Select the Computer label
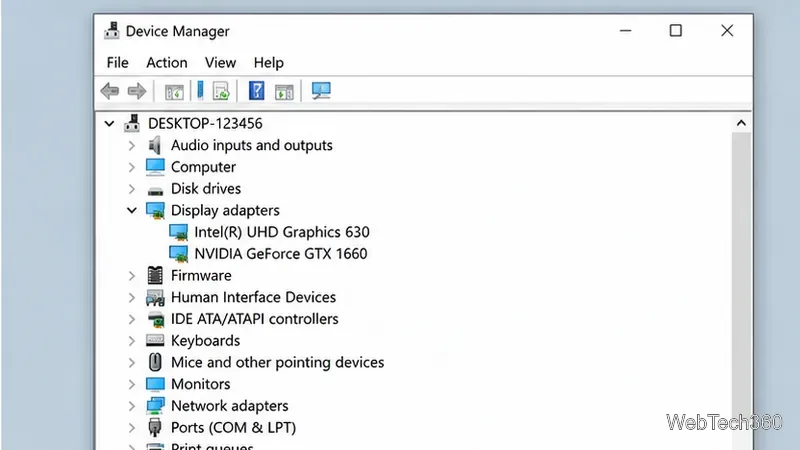Image resolution: width=800 pixels, height=450 pixels. pyautogui.click(x=203, y=167)
